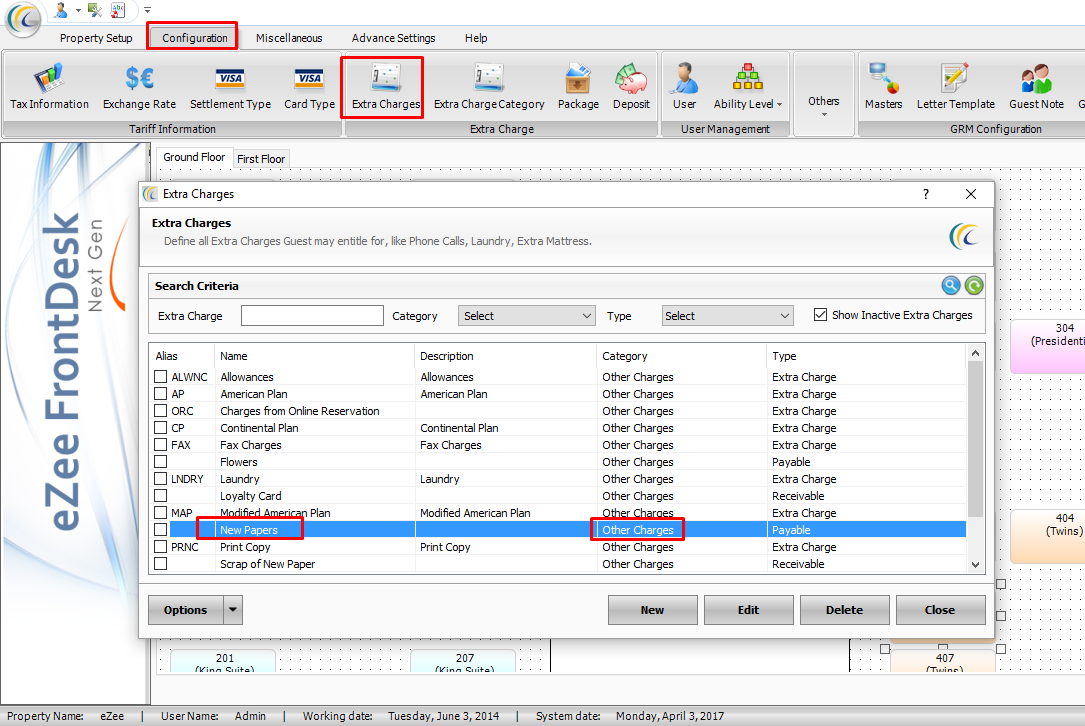This screenshot has height=726, width=1085.
Task: Click the list scrollbar down arrow
Action: (x=975, y=564)
